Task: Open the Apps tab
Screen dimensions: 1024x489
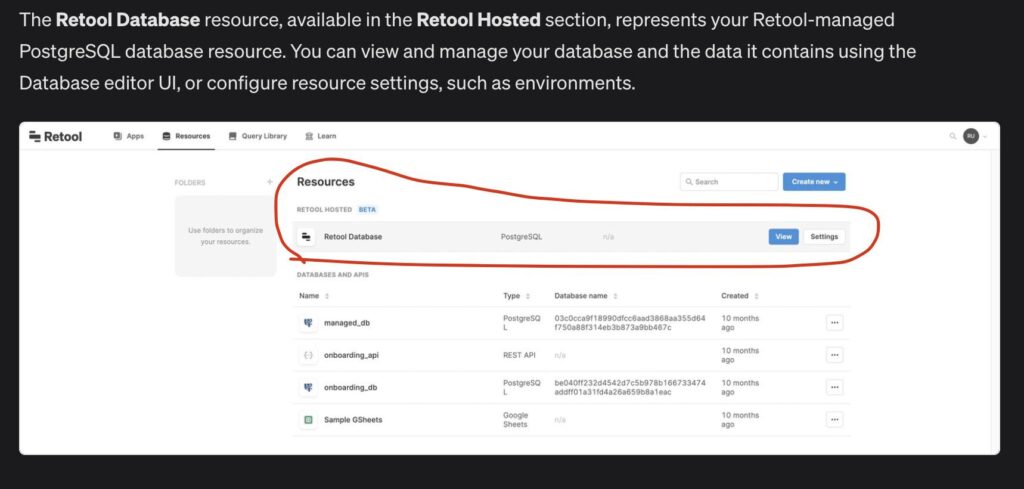Action: pyautogui.click(x=129, y=136)
